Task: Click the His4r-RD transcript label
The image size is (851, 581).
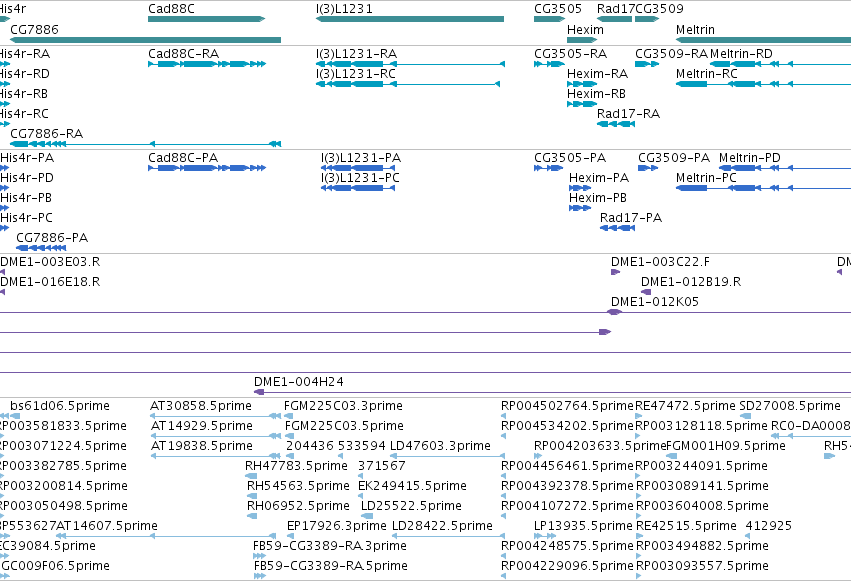Action: click(x=24, y=74)
